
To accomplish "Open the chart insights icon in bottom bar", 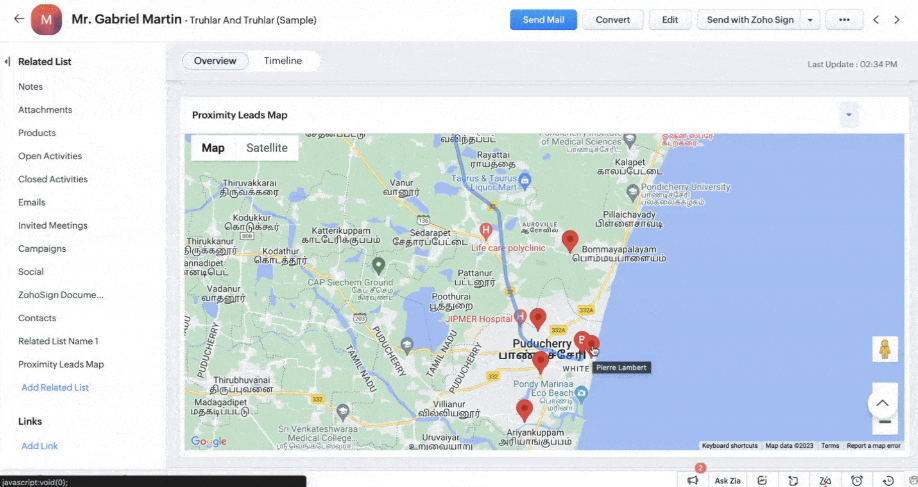I will coord(762,480).
